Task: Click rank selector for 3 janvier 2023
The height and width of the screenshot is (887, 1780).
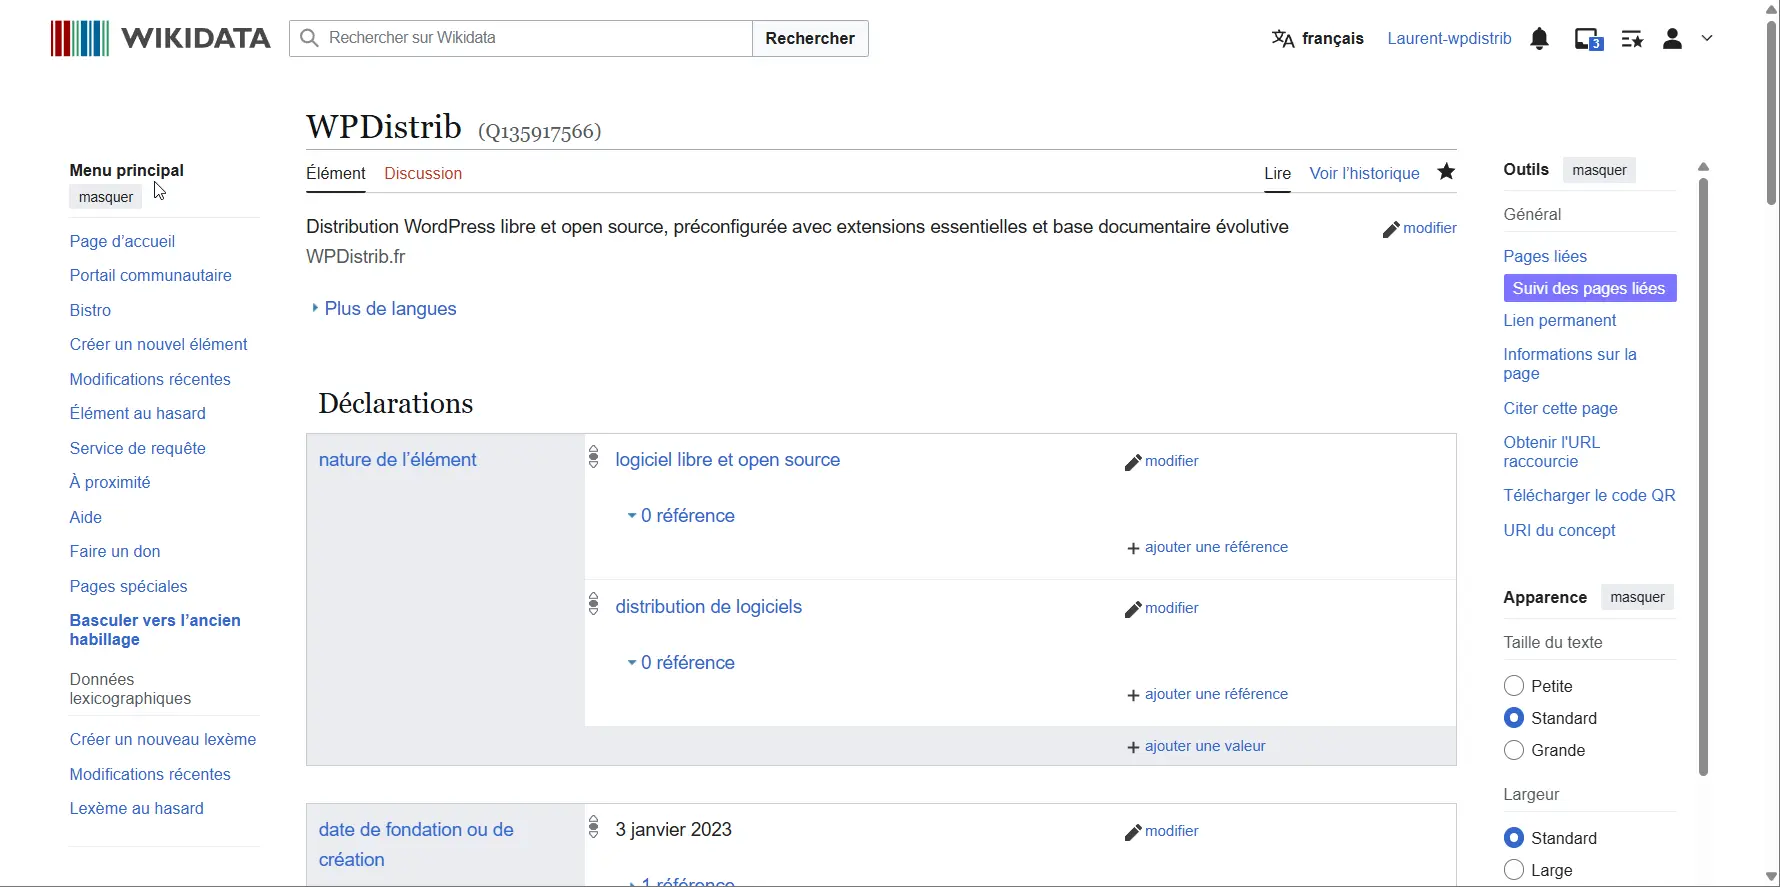Action: coord(594,827)
